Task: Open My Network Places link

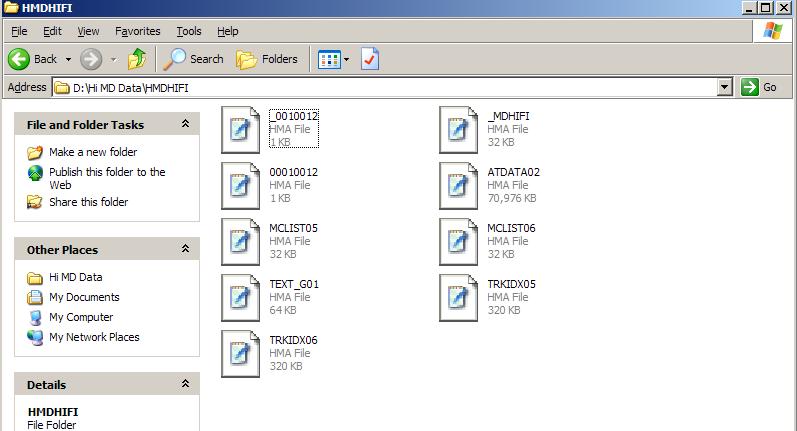Action: [x=94, y=337]
